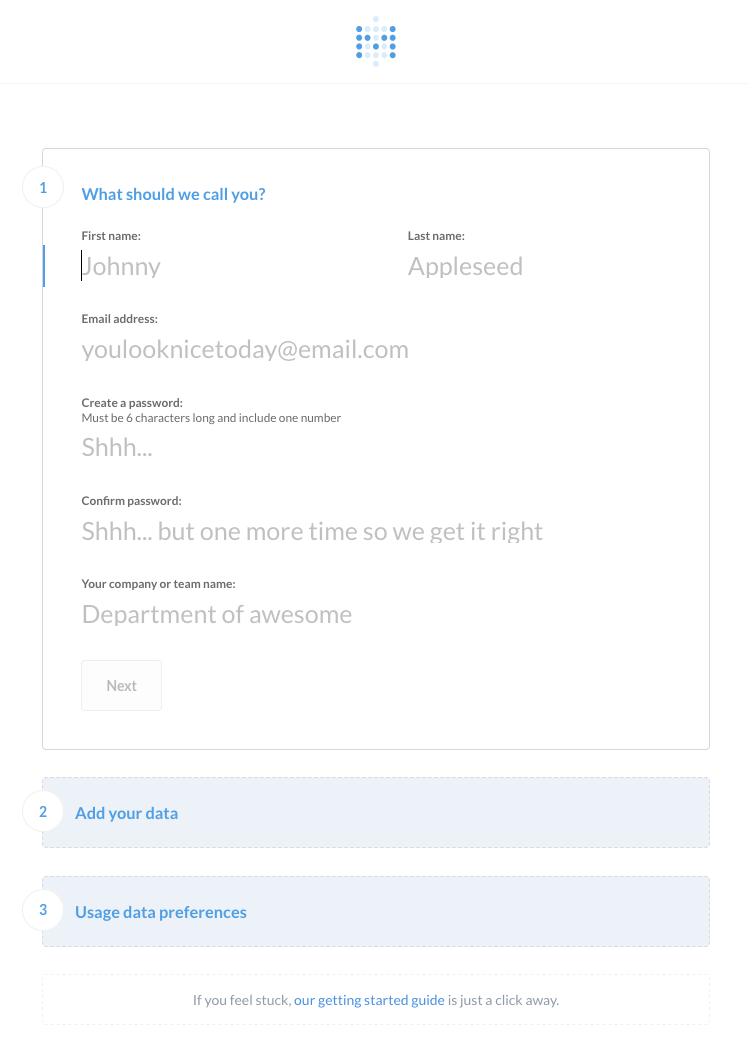The height and width of the screenshot is (1050, 748).
Task: Select the step 1 circle indicator
Action: [x=42, y=187]
